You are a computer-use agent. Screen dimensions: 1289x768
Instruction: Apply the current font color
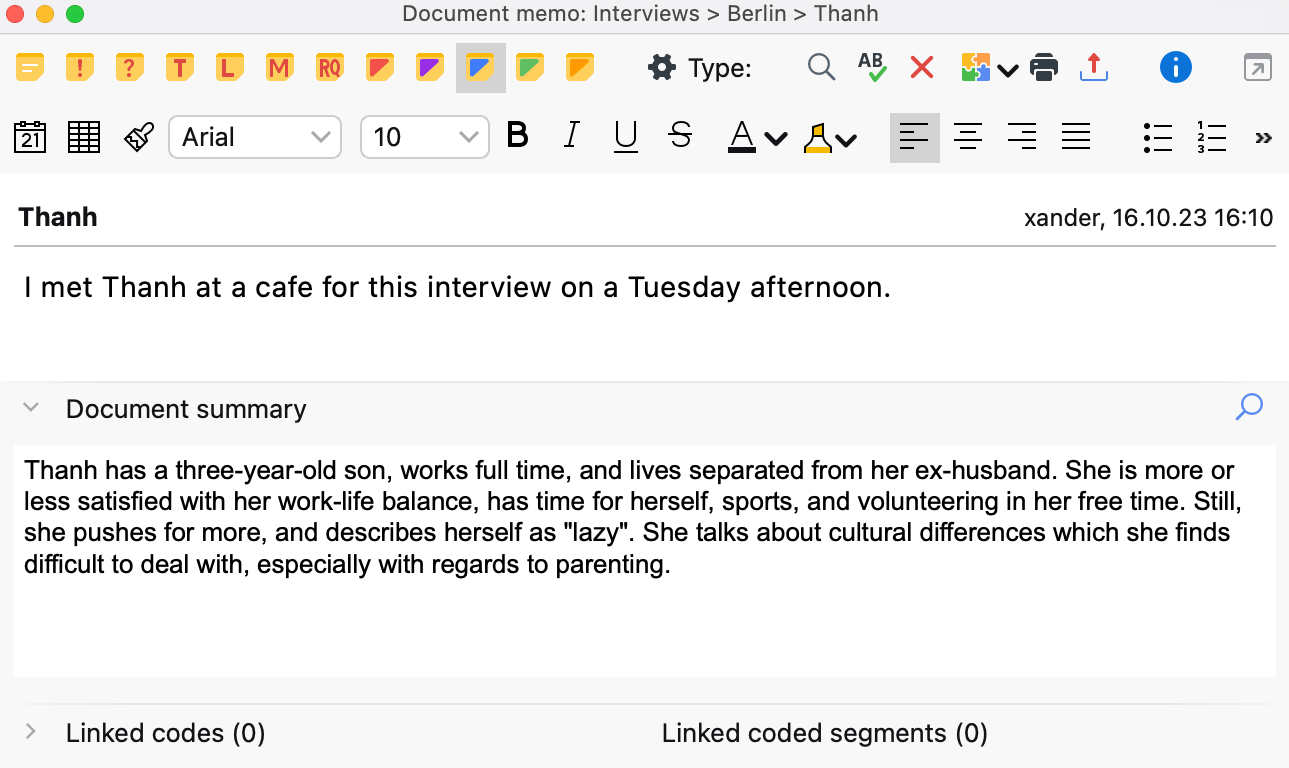(741, 137)
